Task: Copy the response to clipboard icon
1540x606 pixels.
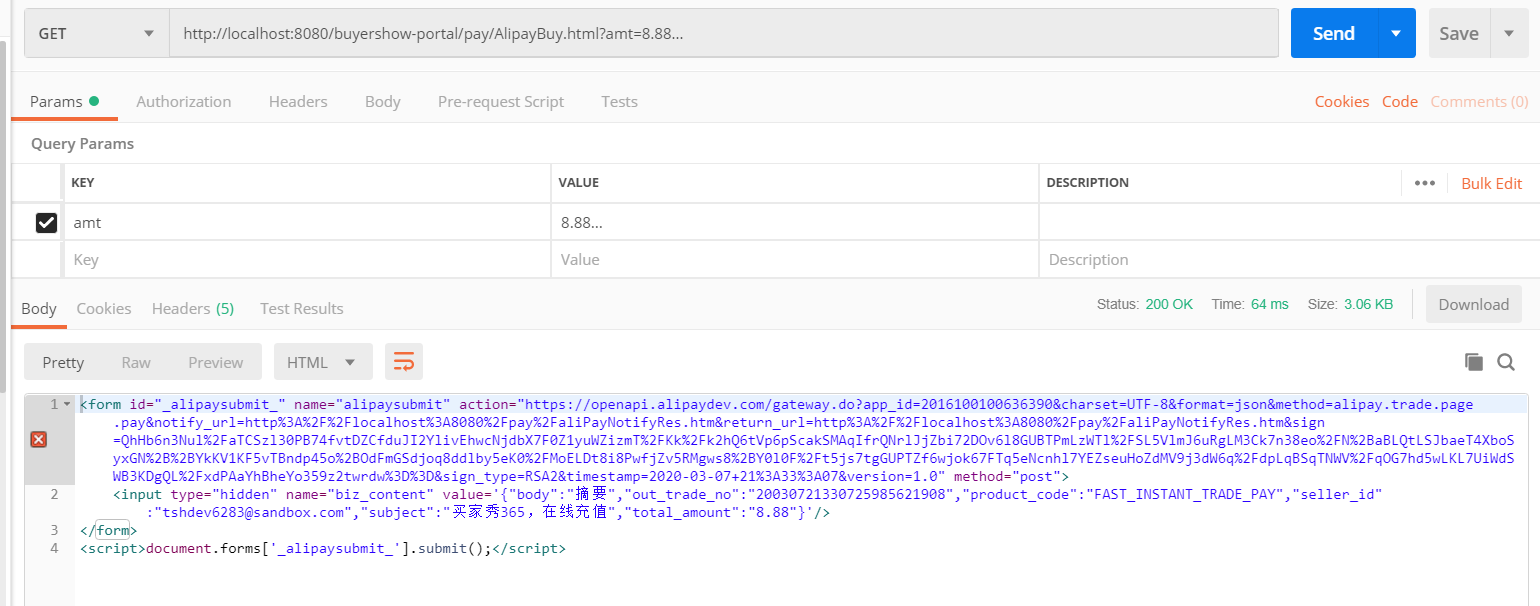Action: pos(1473,362)
